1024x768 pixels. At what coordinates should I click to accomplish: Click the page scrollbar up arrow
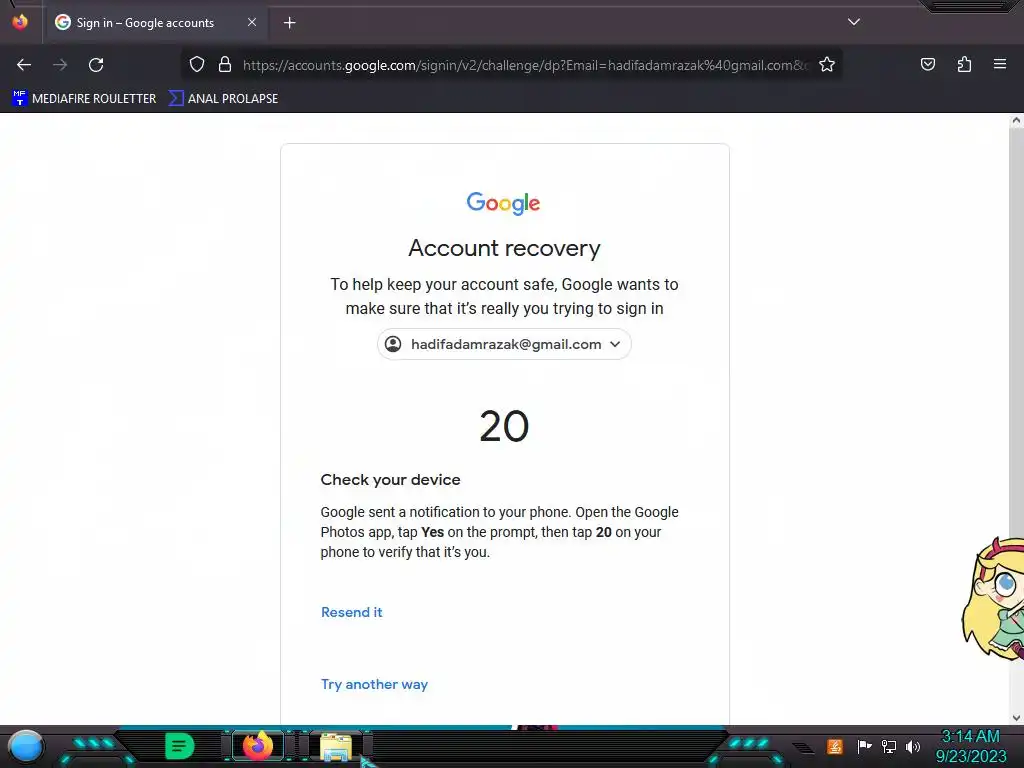[1016, 120]
